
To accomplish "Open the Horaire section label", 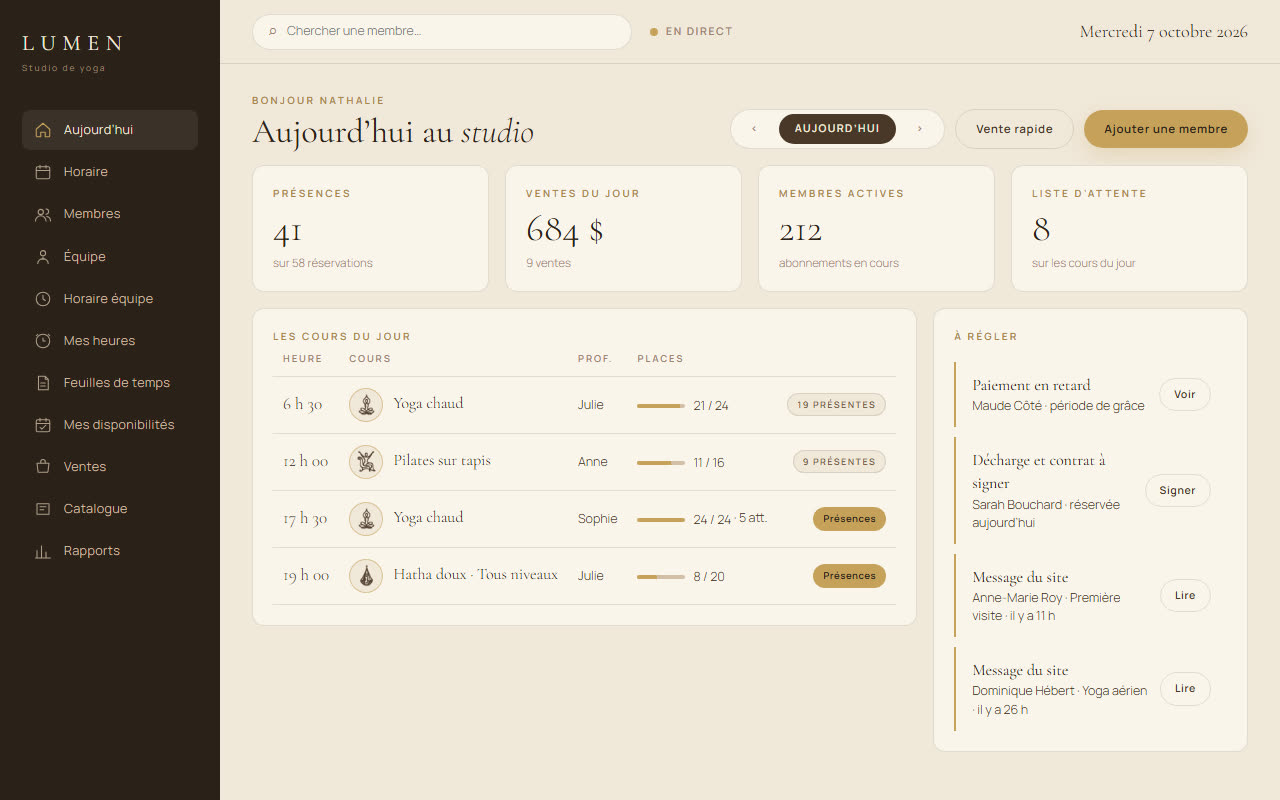I will [x=86, y=172].
